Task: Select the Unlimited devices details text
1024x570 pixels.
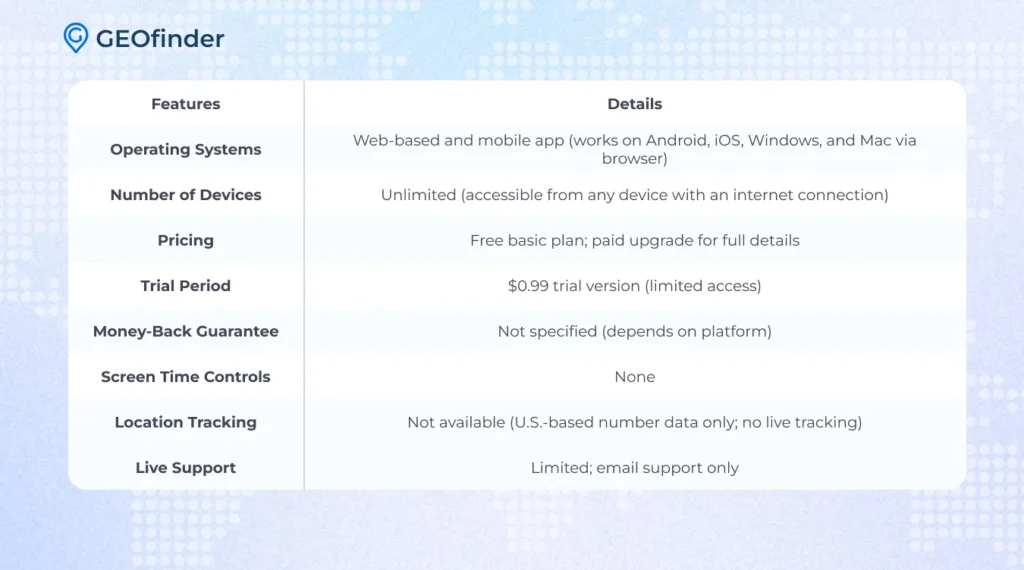Action: pos(634,195)
